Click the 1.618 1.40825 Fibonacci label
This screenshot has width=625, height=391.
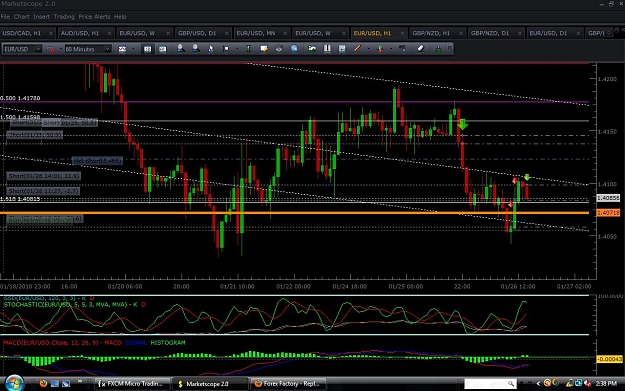[20, 198]
